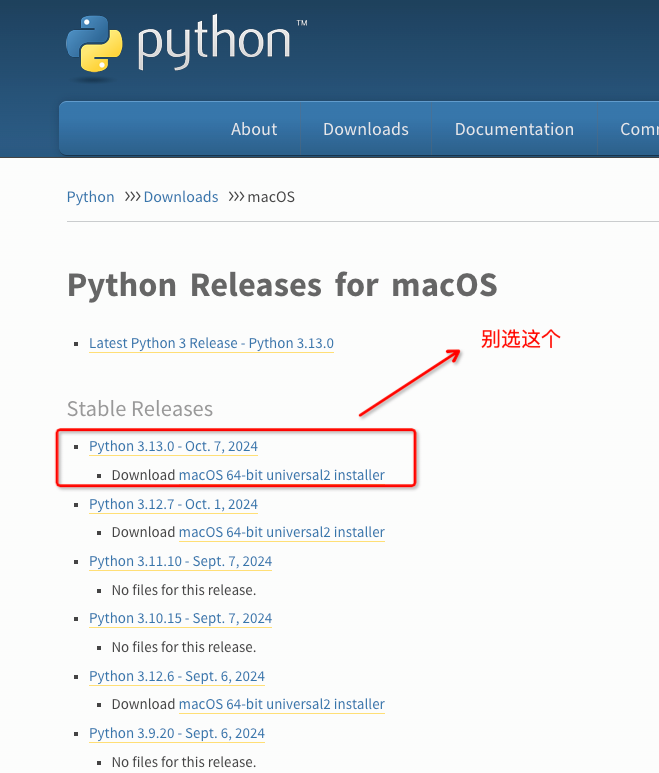The width and height of the screenshot is (659, 773).
Task: Download Python 3.12.7 macOS universal2 installer
Action: coord(281,532)
